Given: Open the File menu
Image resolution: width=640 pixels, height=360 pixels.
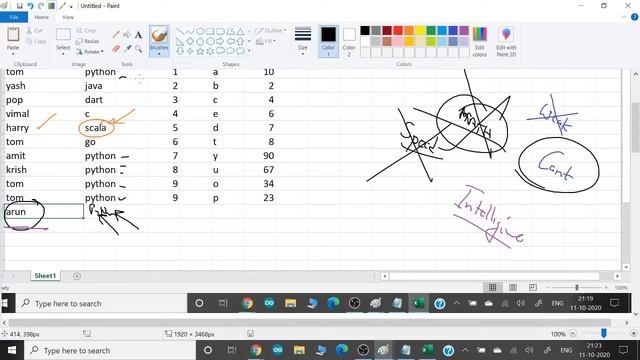Looking at the screenshot, I should coord(14,17).
